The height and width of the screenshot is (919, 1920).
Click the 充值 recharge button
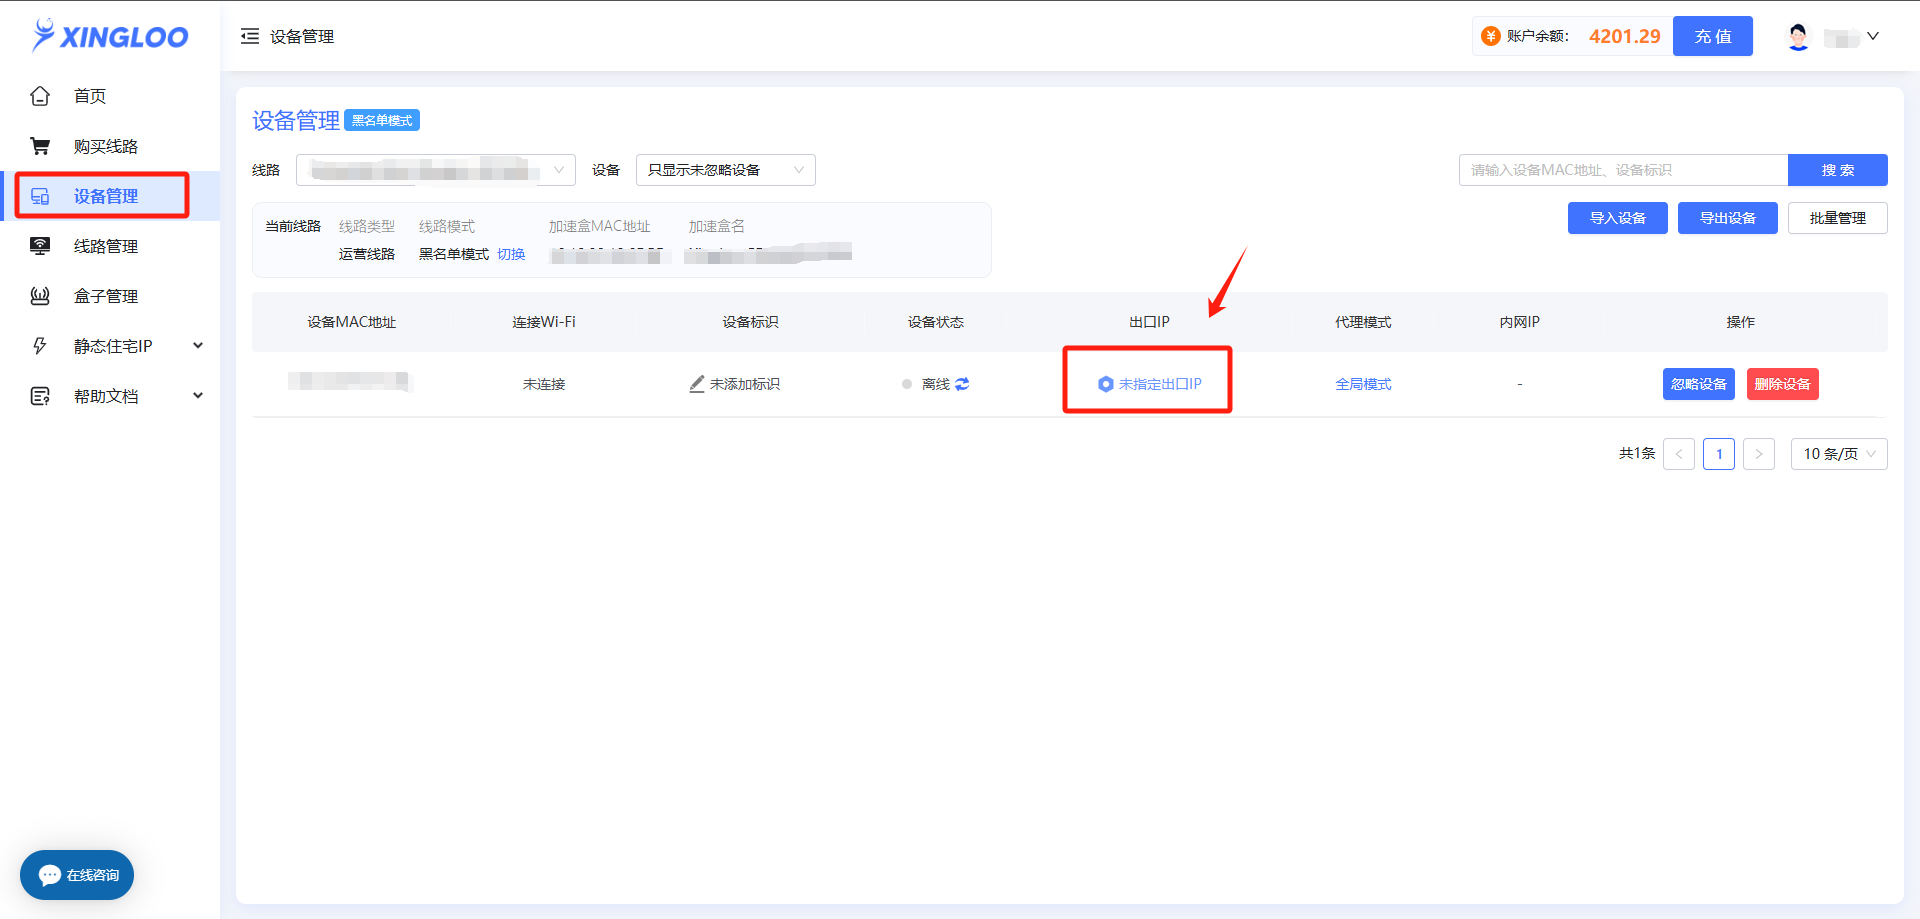1713,36
